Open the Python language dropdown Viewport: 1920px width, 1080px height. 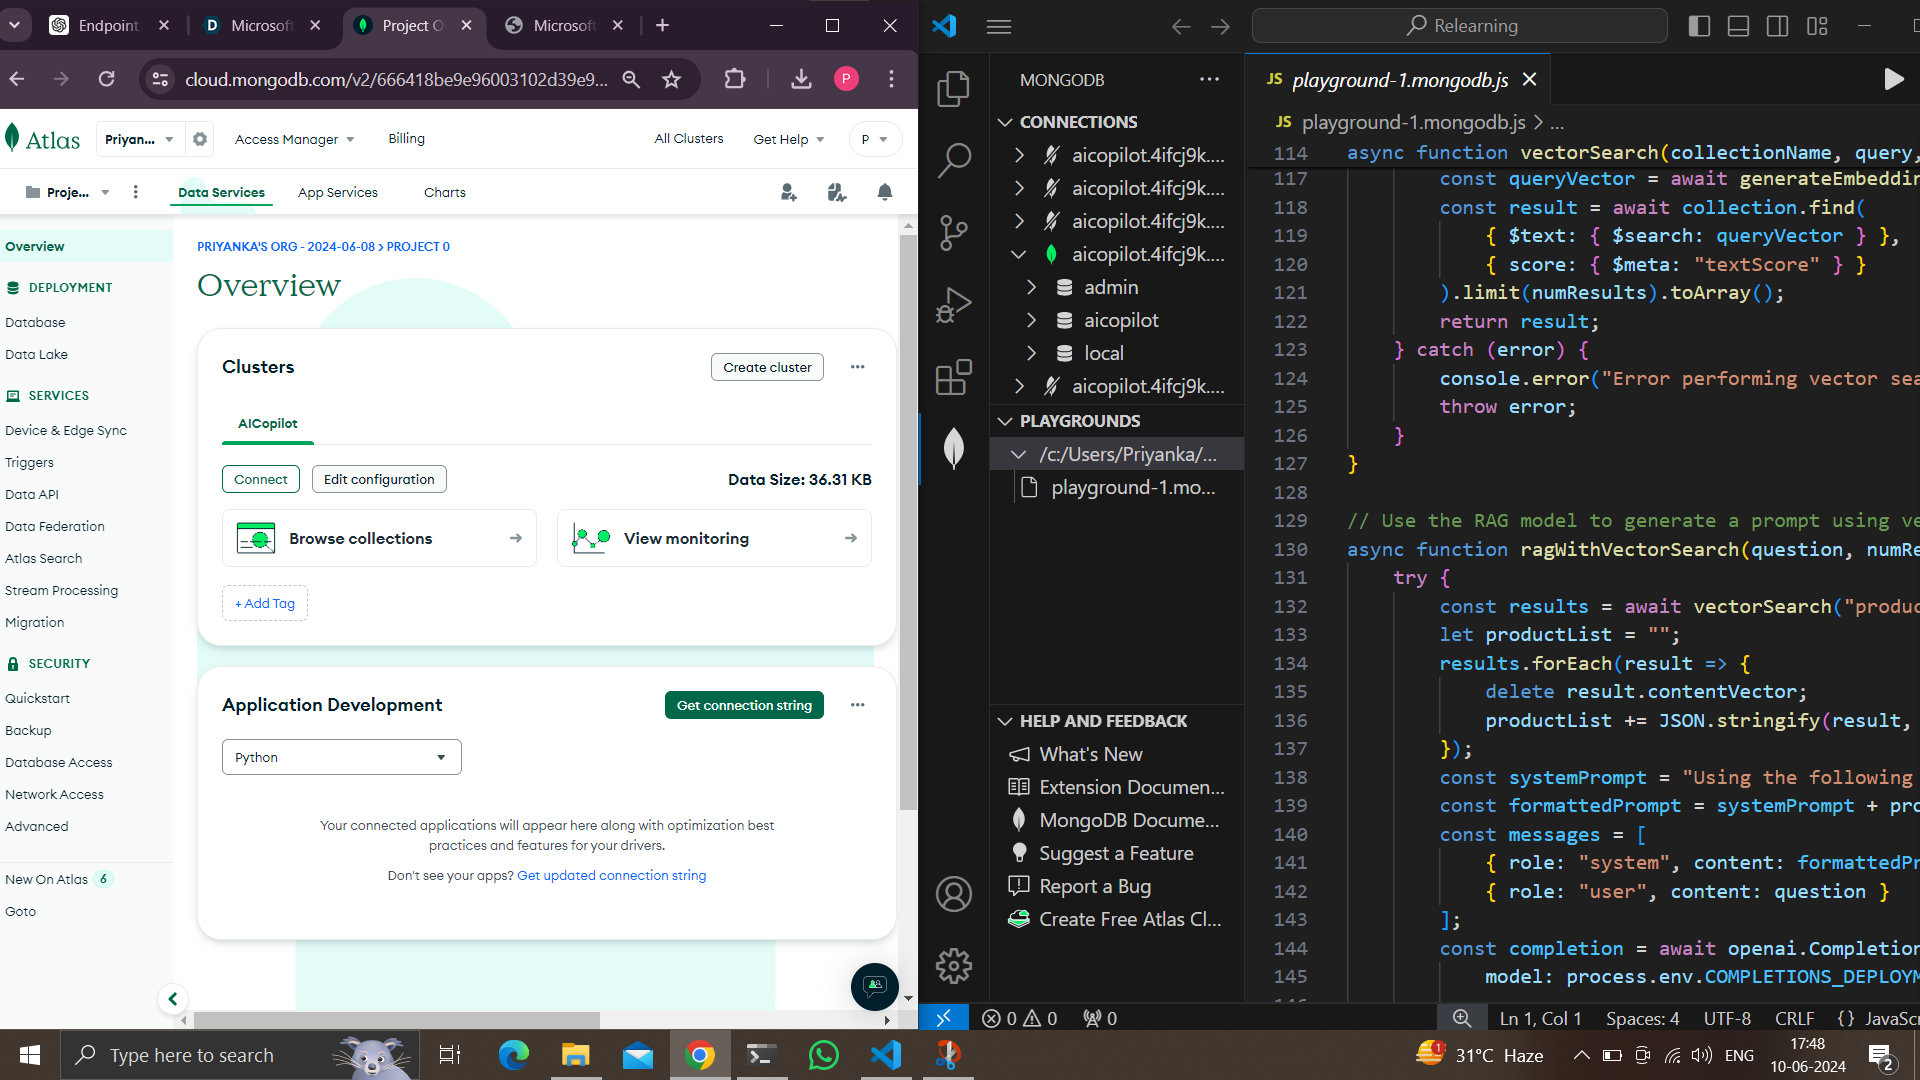341,757
